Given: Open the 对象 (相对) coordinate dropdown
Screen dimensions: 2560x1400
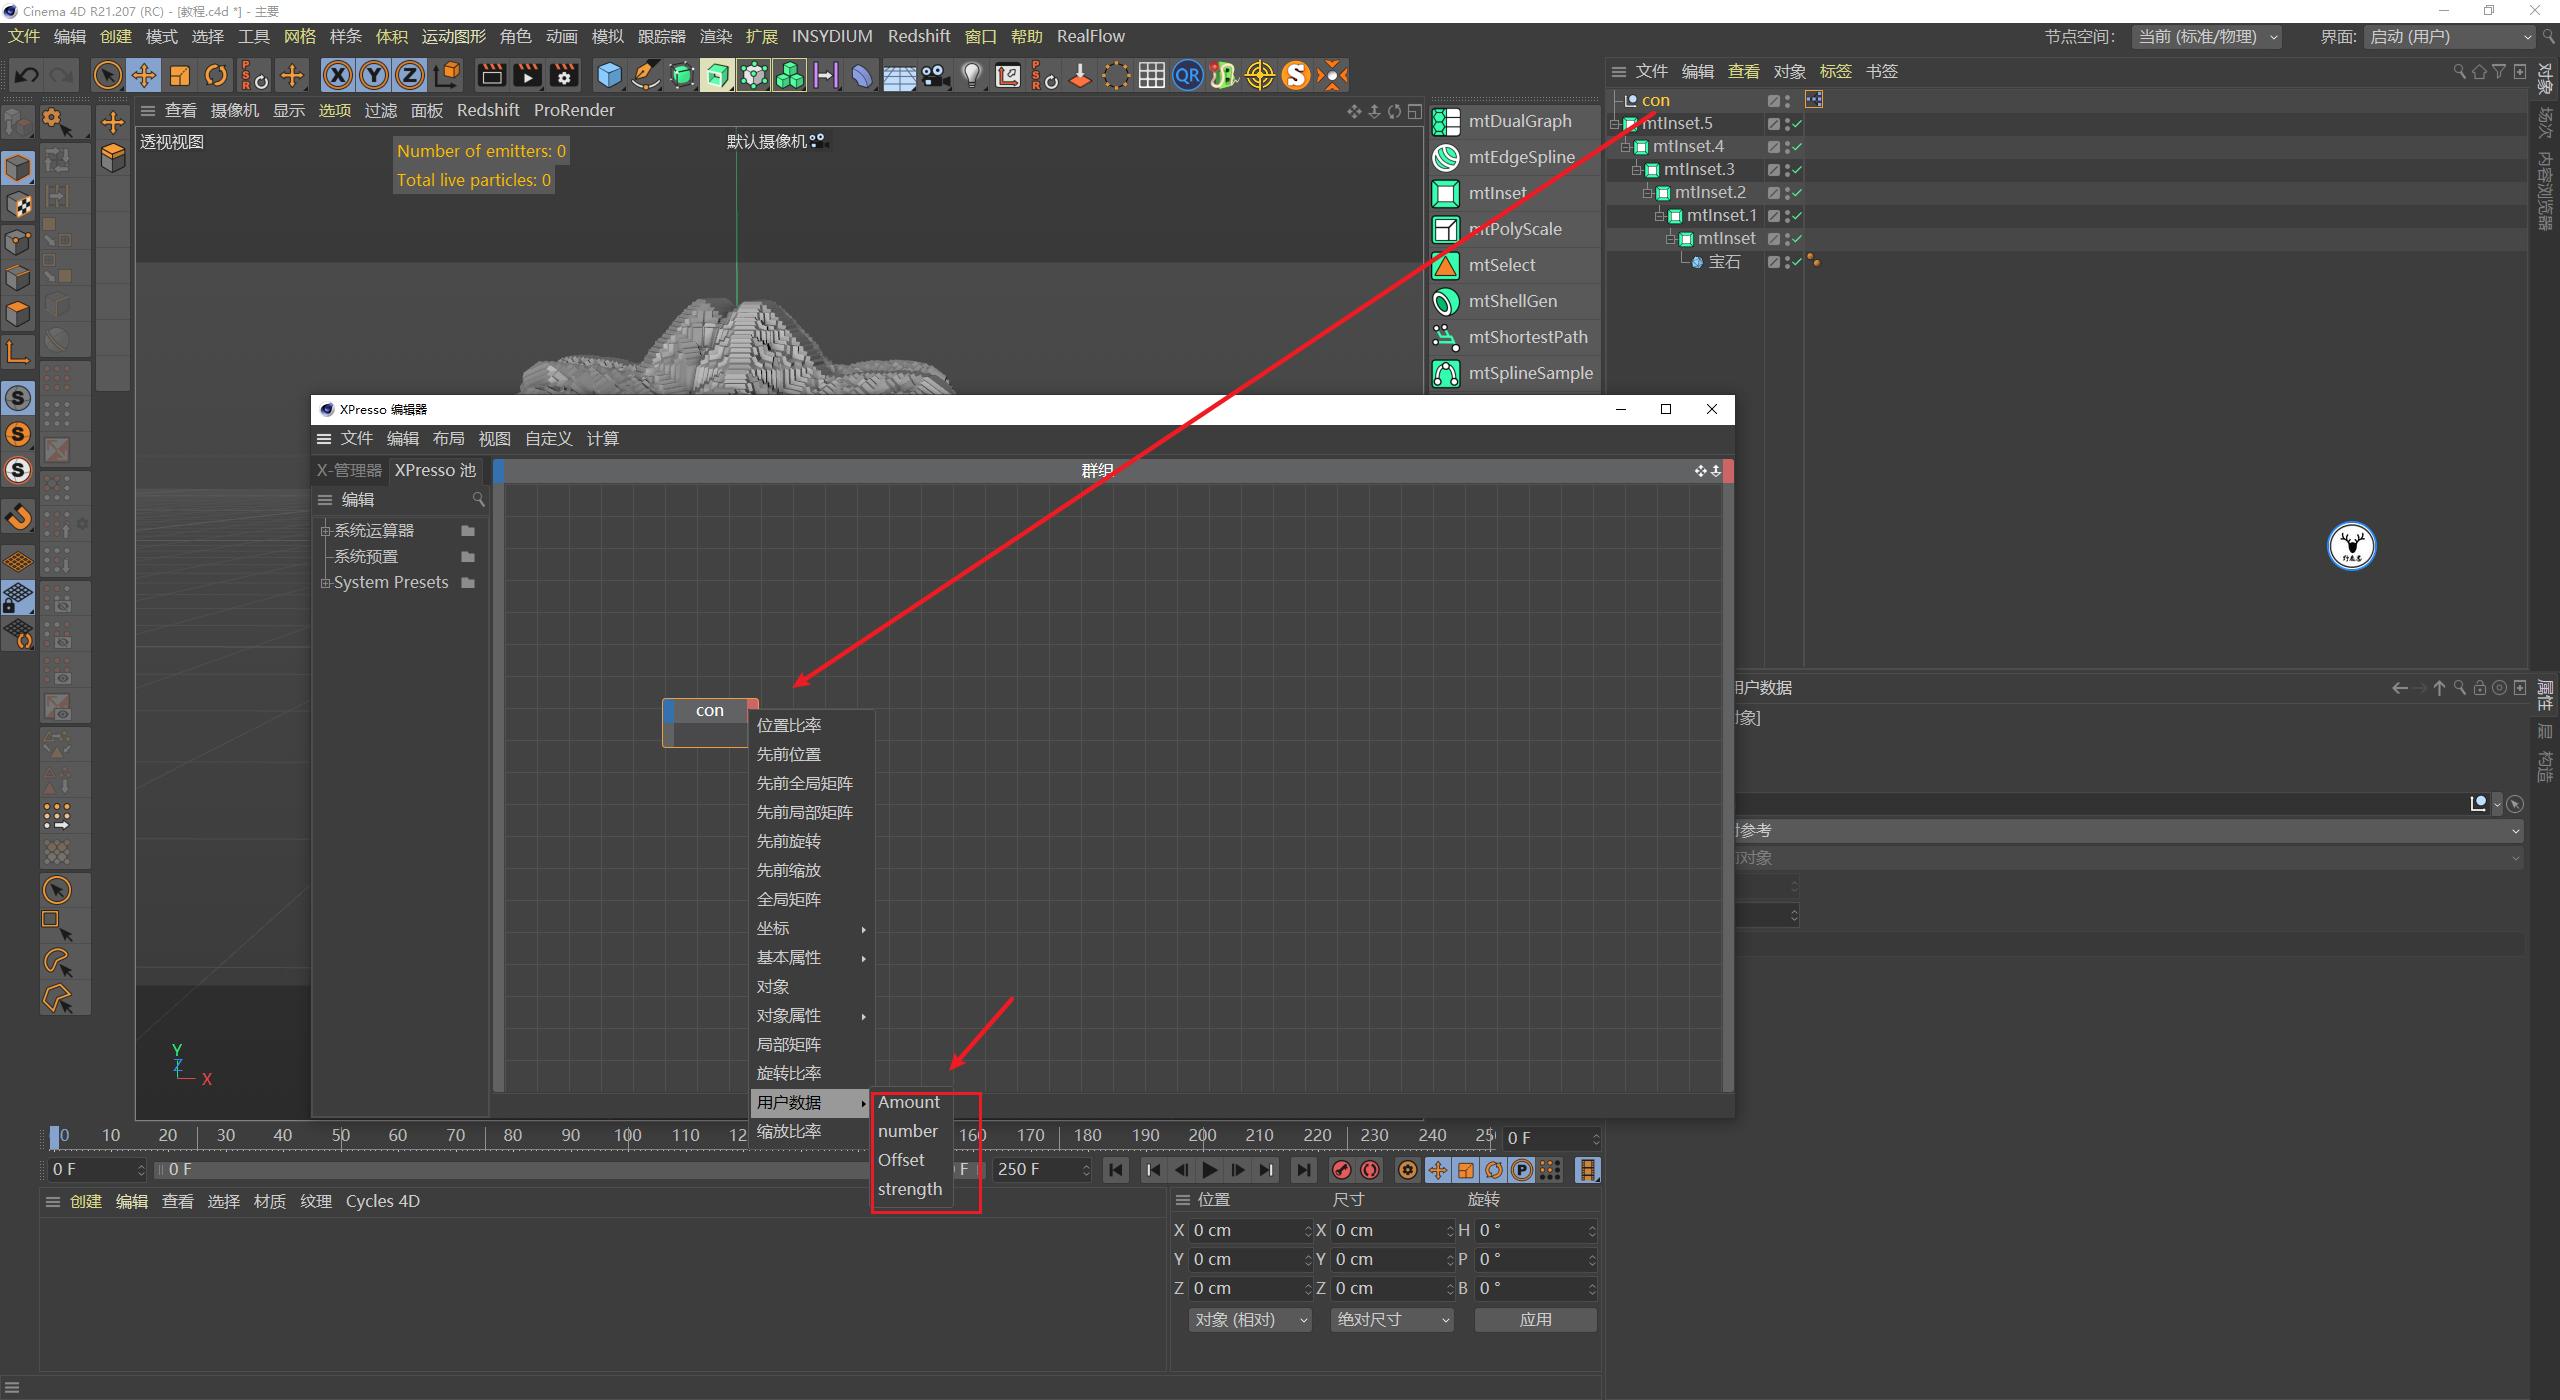Looking at the screenshot, I should [1248, 1319].
